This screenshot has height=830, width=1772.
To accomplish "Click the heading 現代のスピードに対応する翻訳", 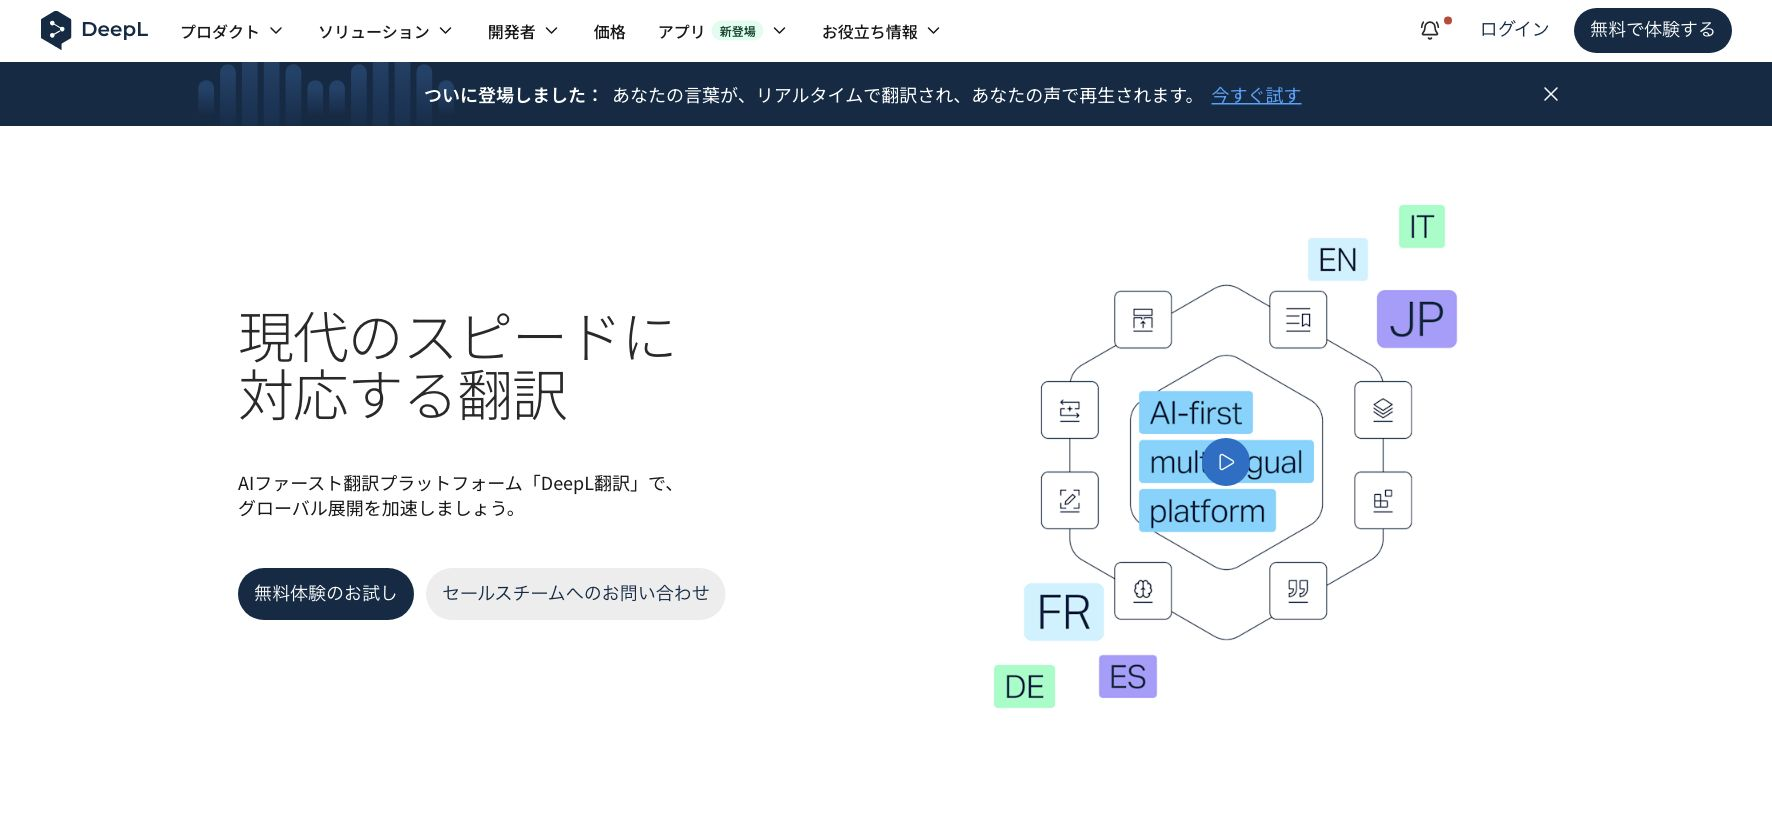I will 457,366.
